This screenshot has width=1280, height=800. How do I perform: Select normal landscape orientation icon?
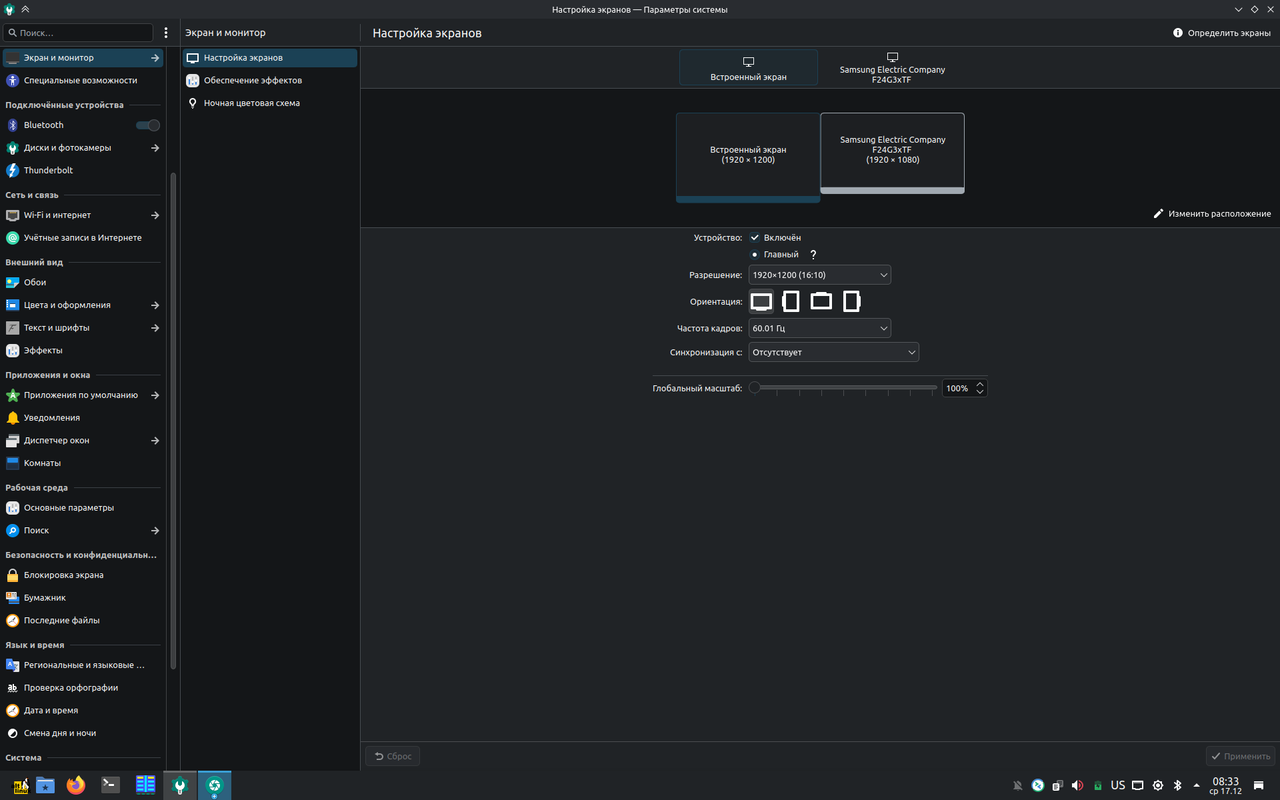tap(761, 301)
